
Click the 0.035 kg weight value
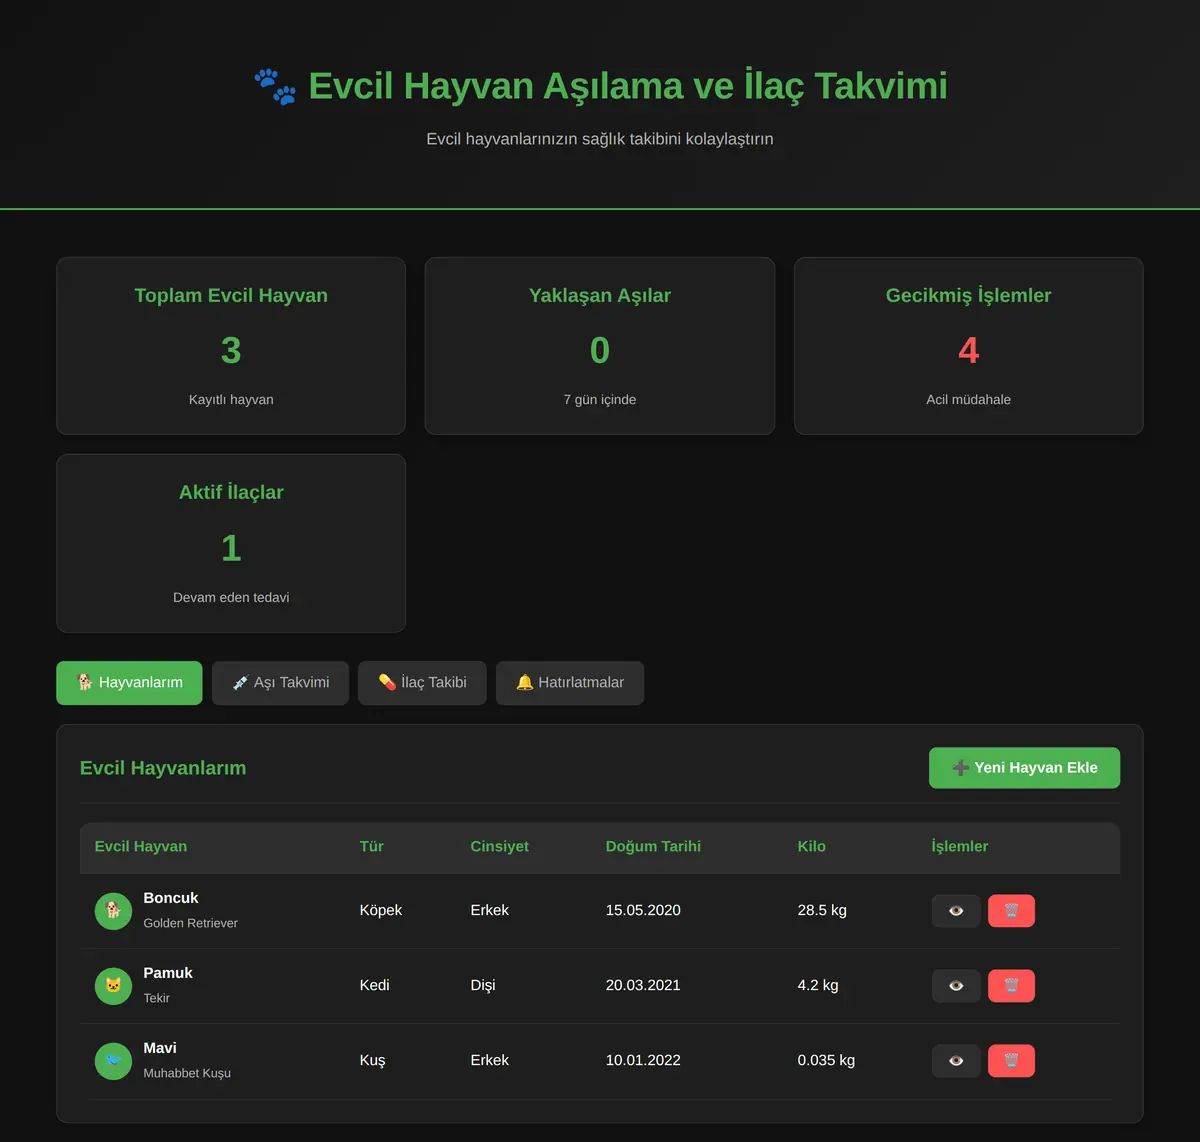click(826, 1060)
